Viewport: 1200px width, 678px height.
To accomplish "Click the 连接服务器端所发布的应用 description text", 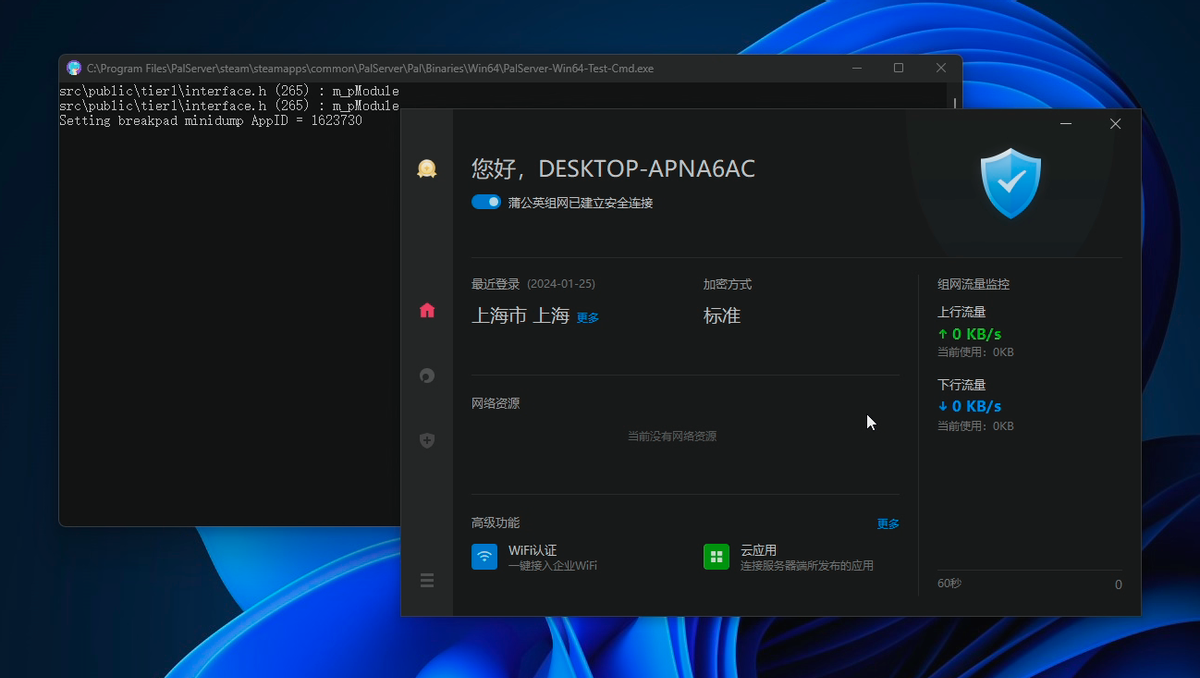I will (807, 566).
